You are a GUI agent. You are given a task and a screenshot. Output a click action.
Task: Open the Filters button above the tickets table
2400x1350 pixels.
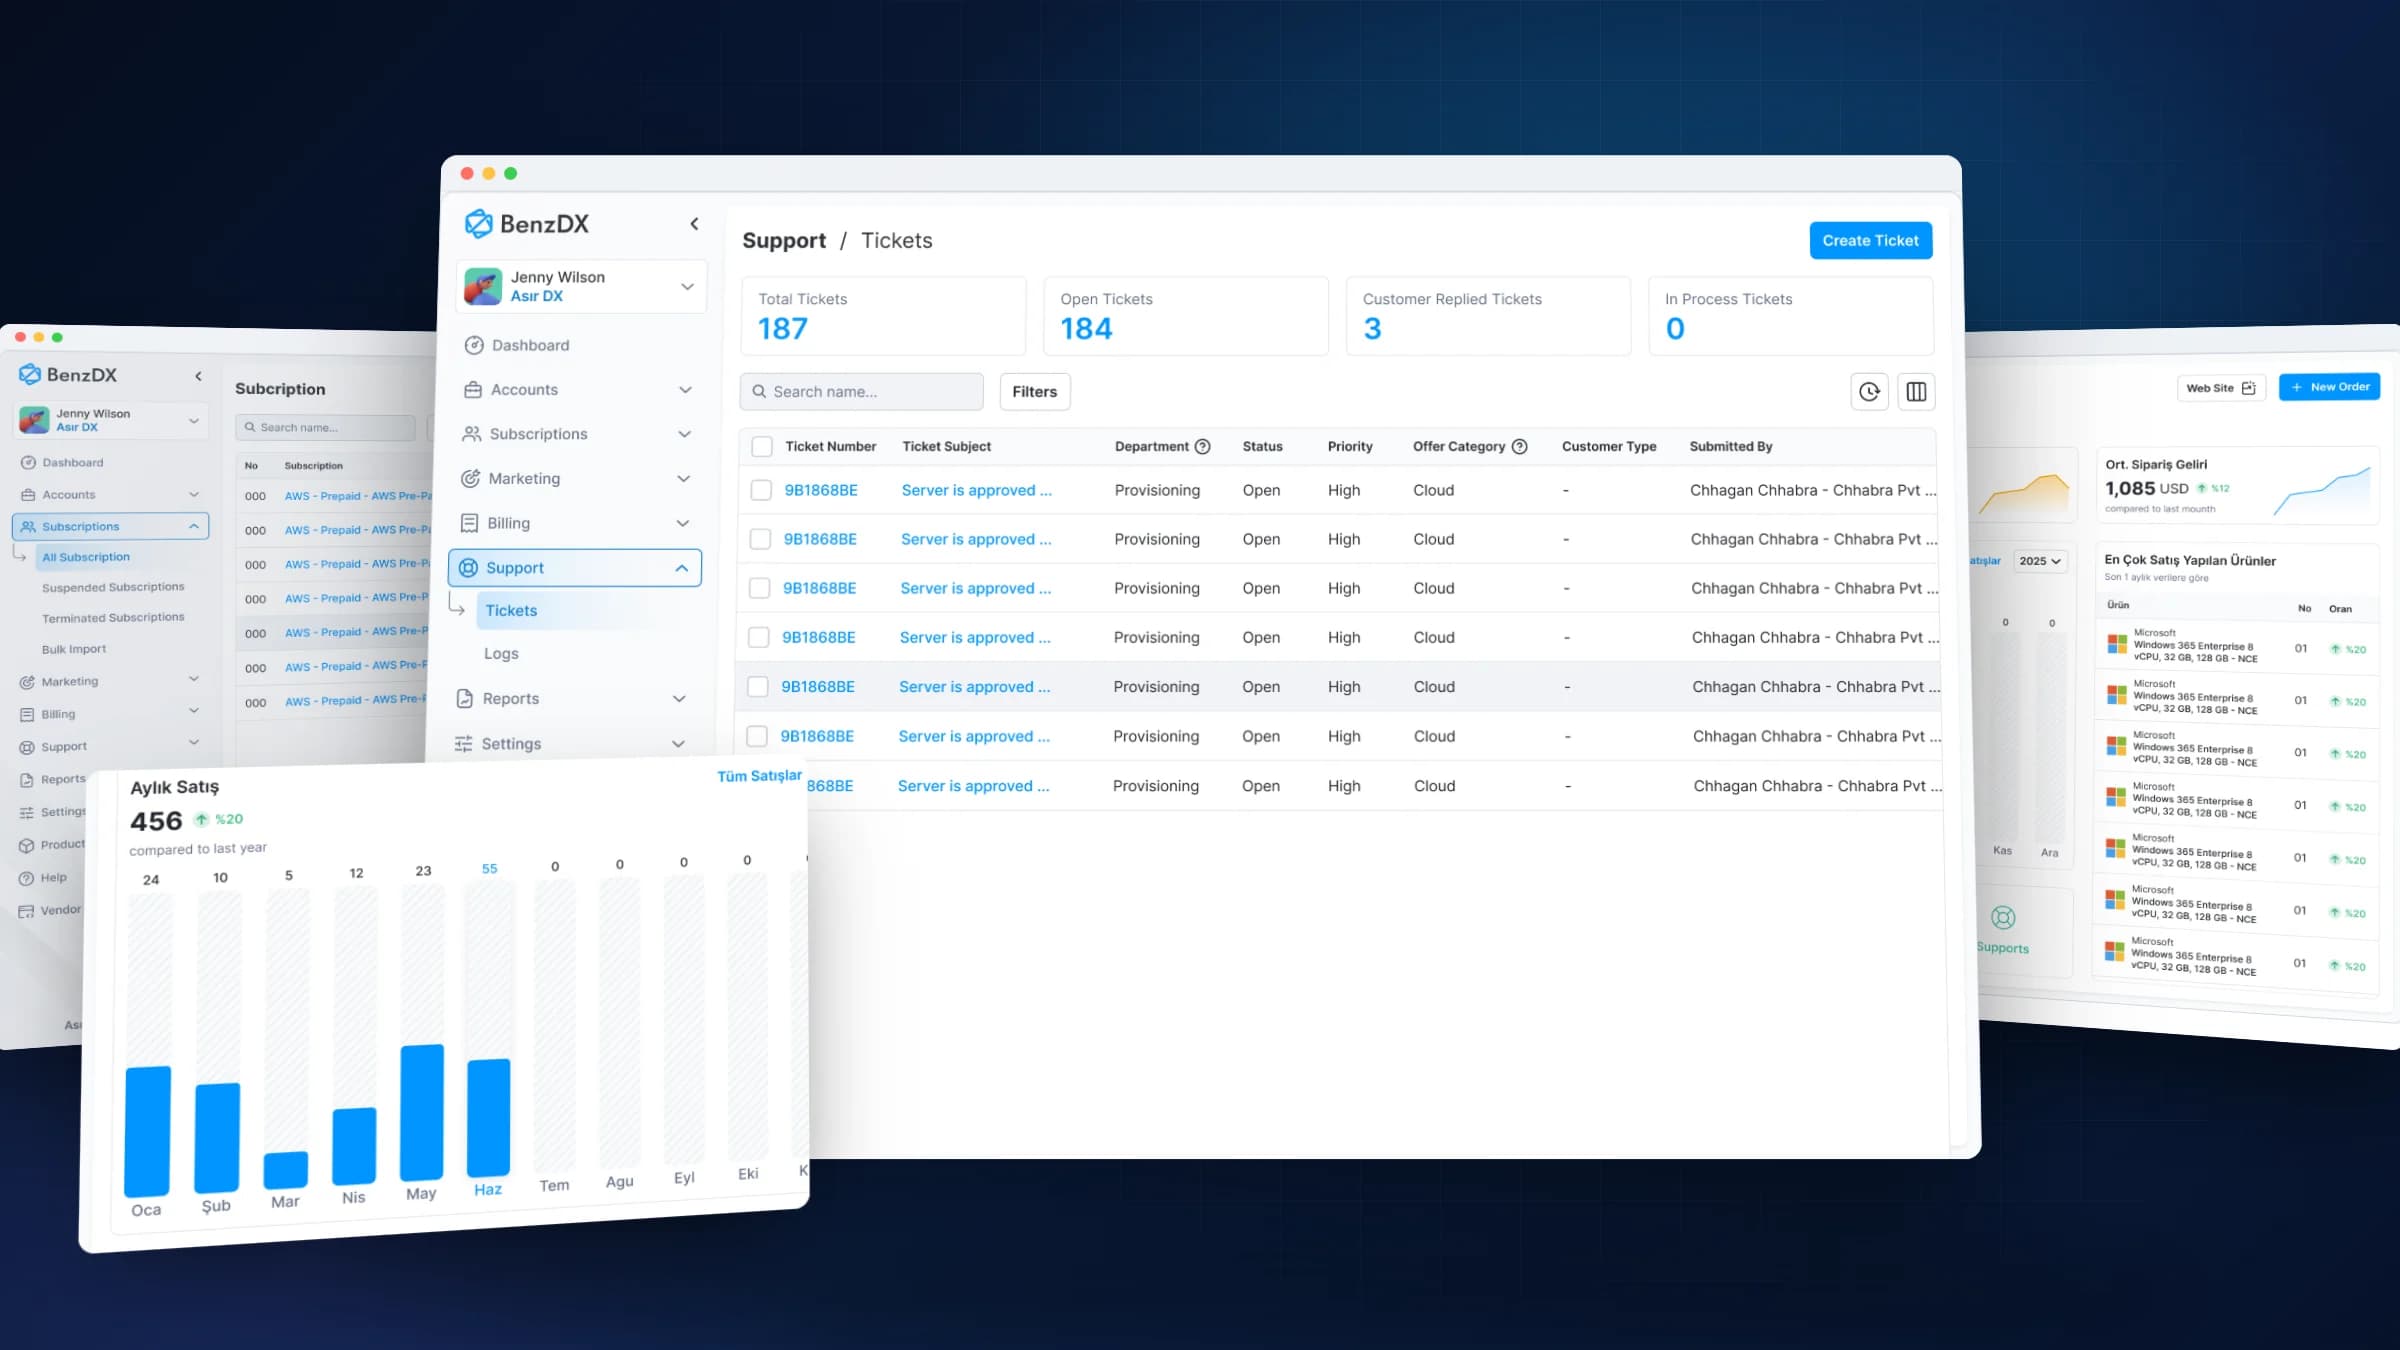click(x=1034, y=392)
